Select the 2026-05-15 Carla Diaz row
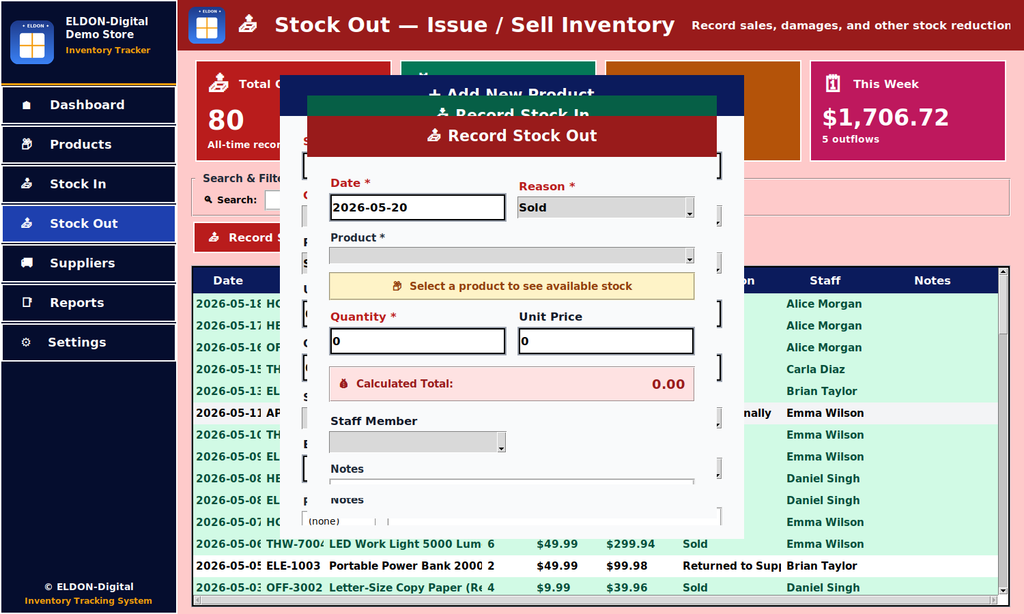This screenshot has width=1024, height=614. [596, 369]
